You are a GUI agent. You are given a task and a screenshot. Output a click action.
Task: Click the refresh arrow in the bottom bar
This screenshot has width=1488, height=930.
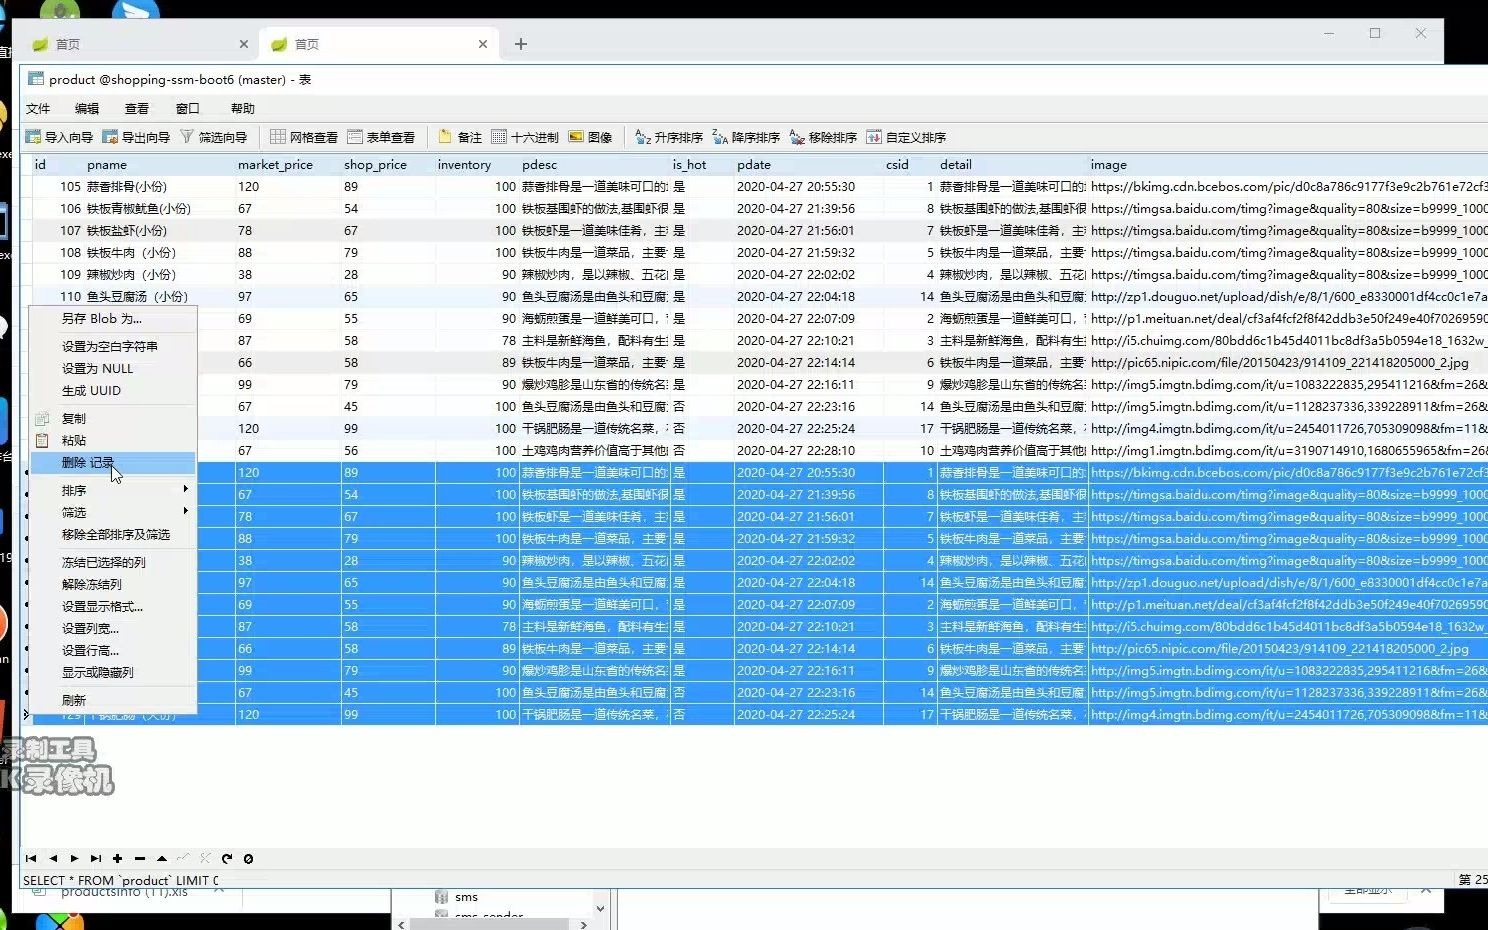(x=227, y=858)
